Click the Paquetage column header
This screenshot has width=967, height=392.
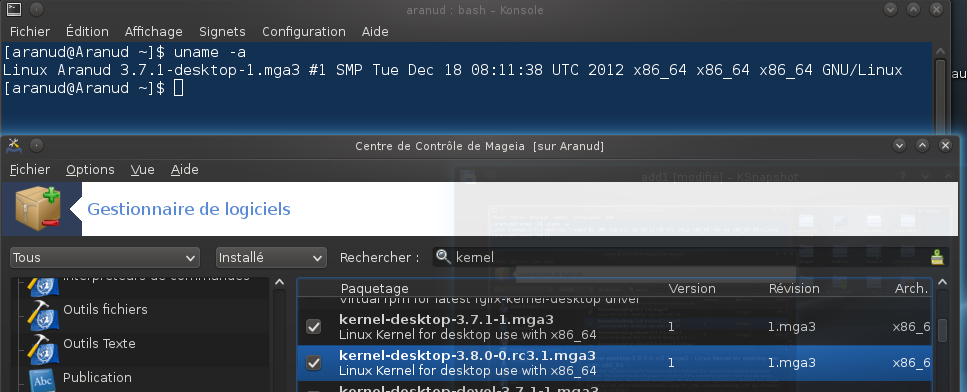point(374,288)
